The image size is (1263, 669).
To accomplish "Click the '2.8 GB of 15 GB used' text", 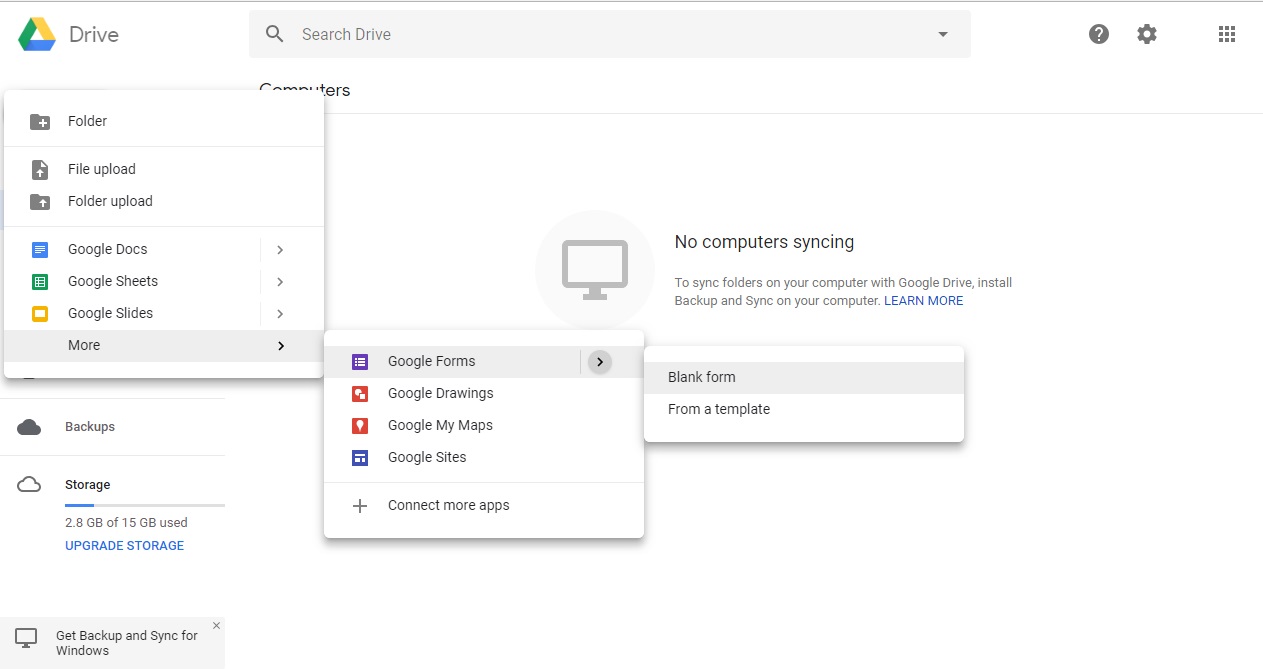I will pyautogui.click(x=126, y=523).
